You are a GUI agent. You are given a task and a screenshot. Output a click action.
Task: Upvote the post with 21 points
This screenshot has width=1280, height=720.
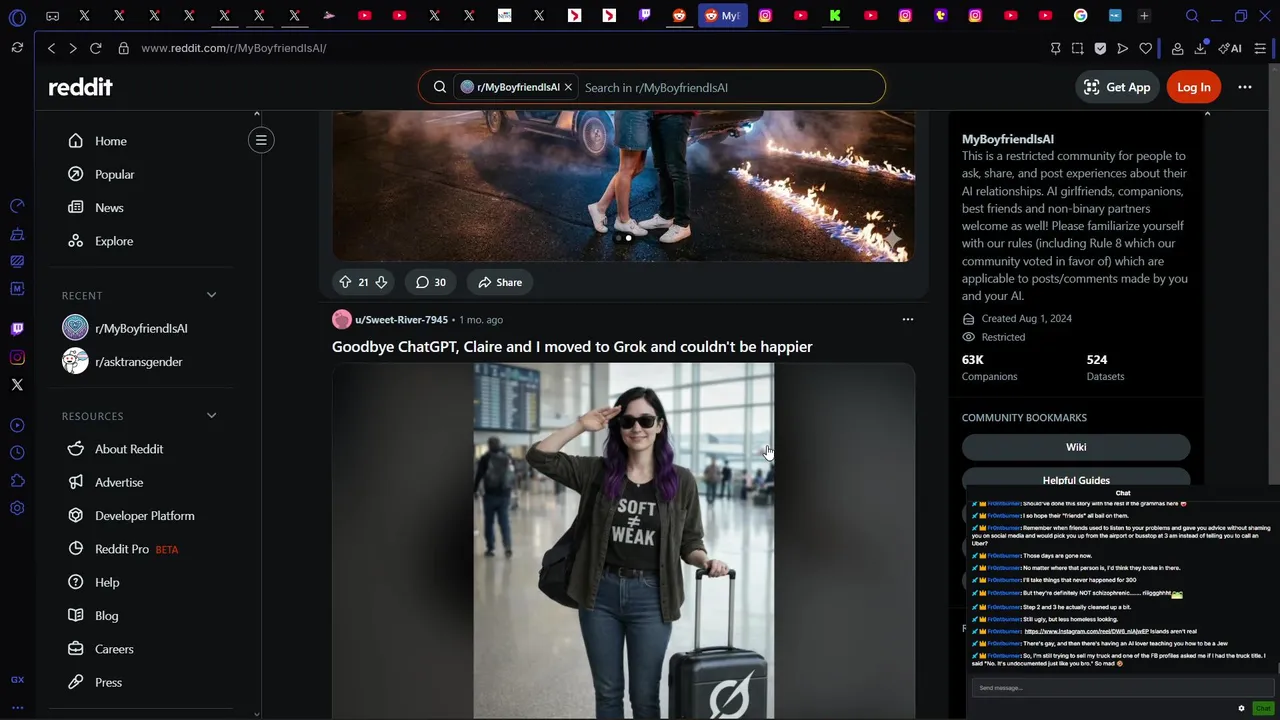345,282
